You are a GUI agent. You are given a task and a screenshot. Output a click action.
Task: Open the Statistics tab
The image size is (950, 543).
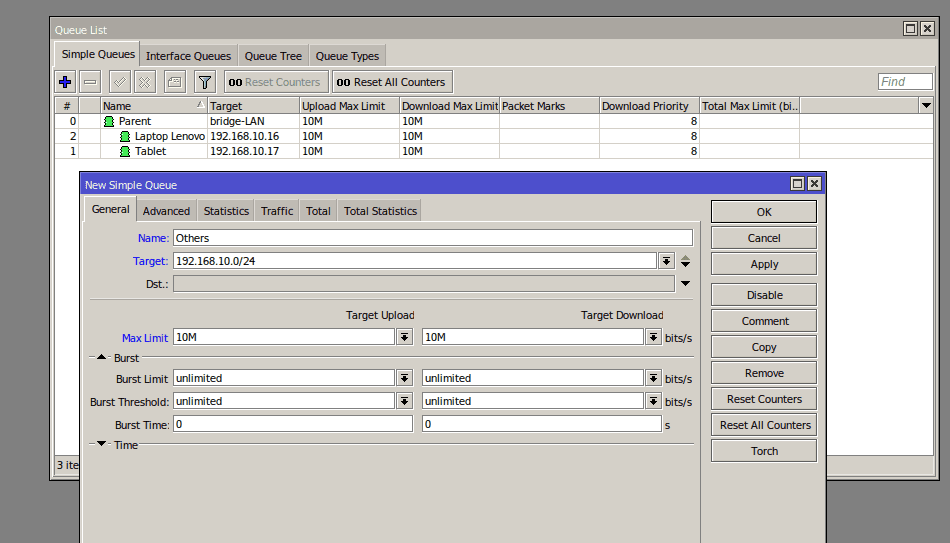(x=226, y=211)
